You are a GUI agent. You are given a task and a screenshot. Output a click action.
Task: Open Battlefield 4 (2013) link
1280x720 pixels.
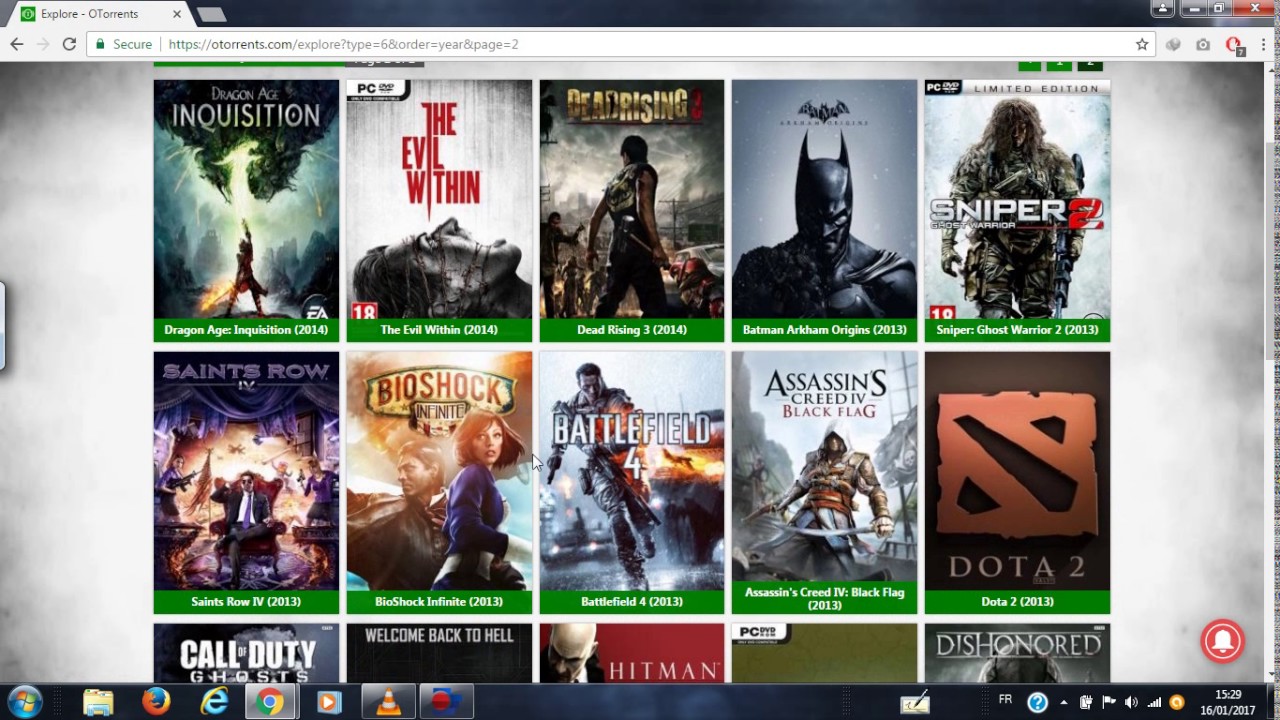632,602
